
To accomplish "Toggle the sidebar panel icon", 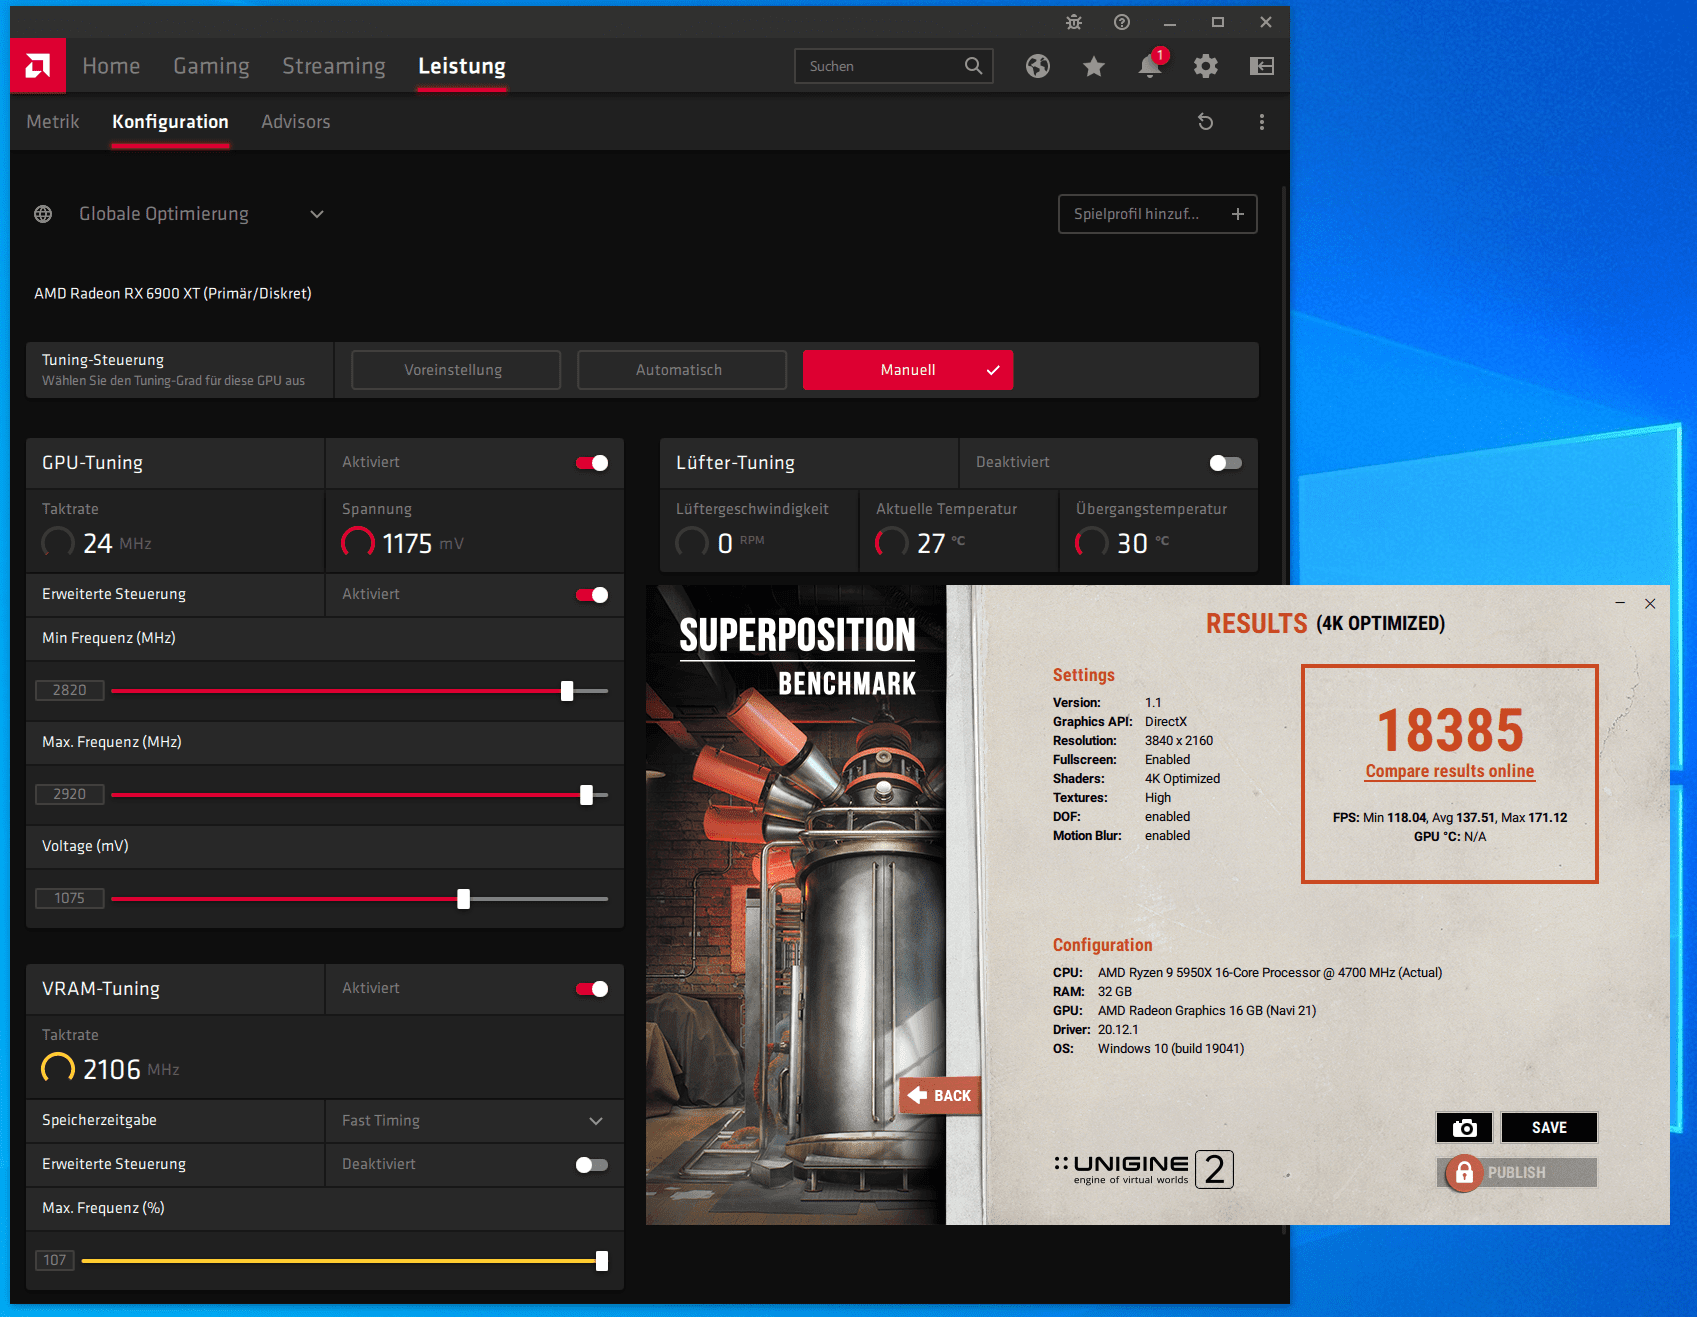I will [1262, 66].
